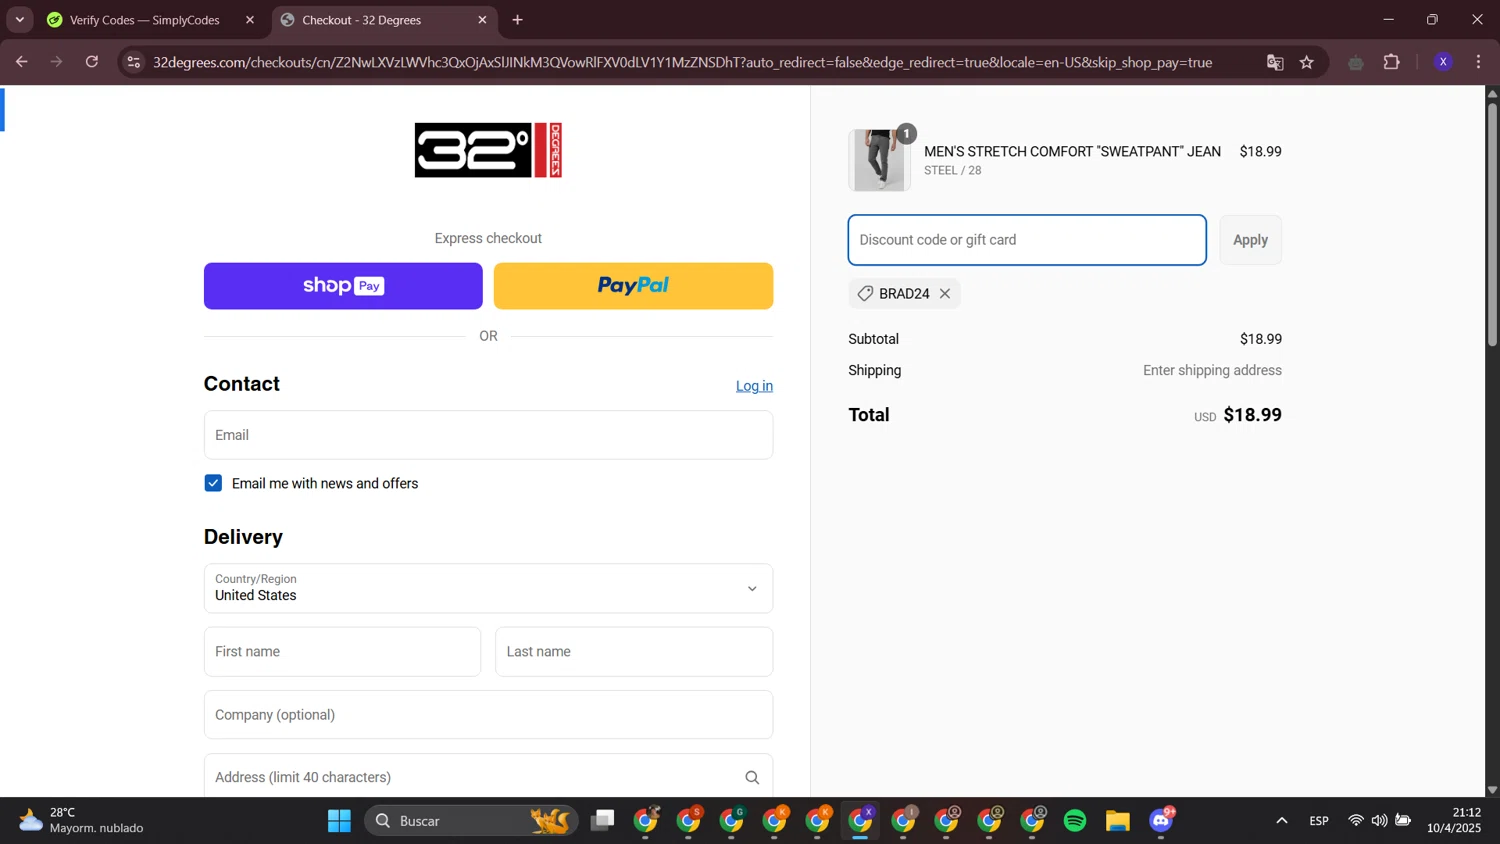1500x844 pixels.
Task: Open the browser extensions puzzle icon
Action: 1391,62
